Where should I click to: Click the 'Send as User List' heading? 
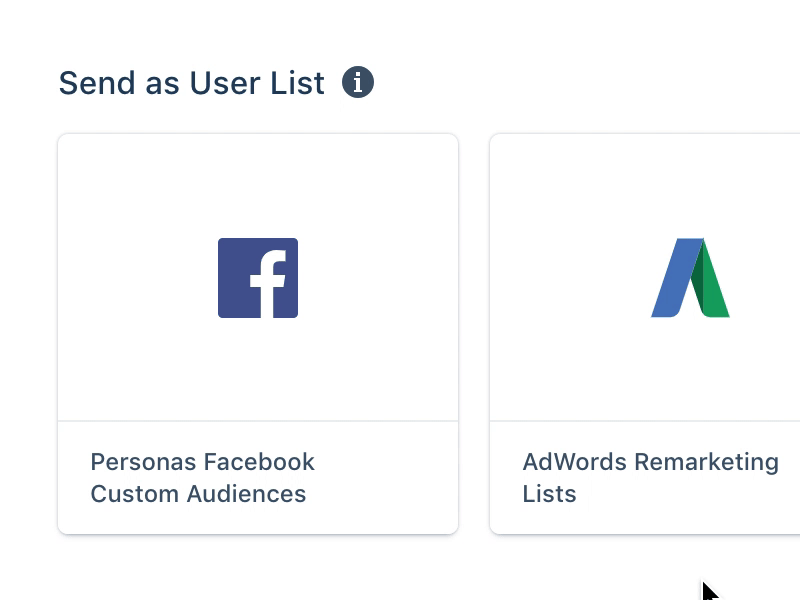pyautogui.click(x=189, y=82)
